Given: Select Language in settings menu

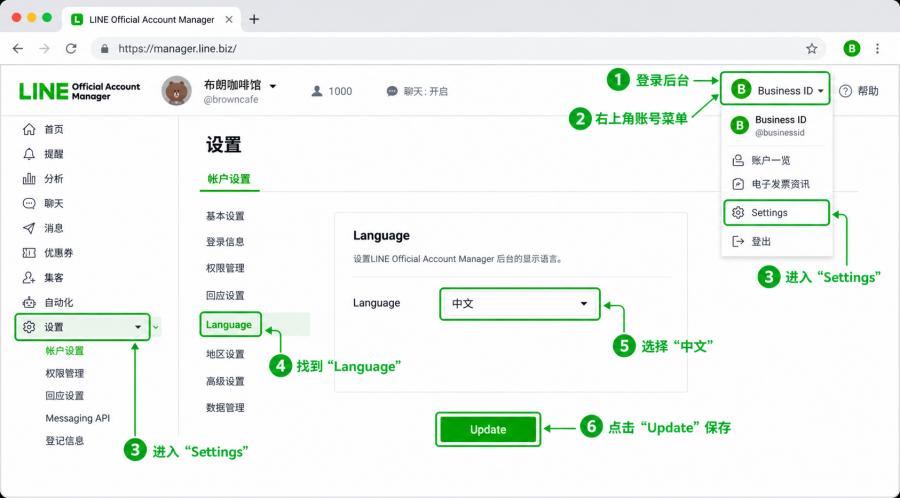Looking at the screenshot, I should (230, 324).
